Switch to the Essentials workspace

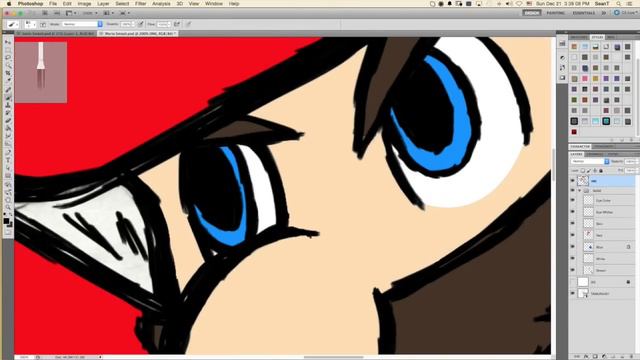584,13
